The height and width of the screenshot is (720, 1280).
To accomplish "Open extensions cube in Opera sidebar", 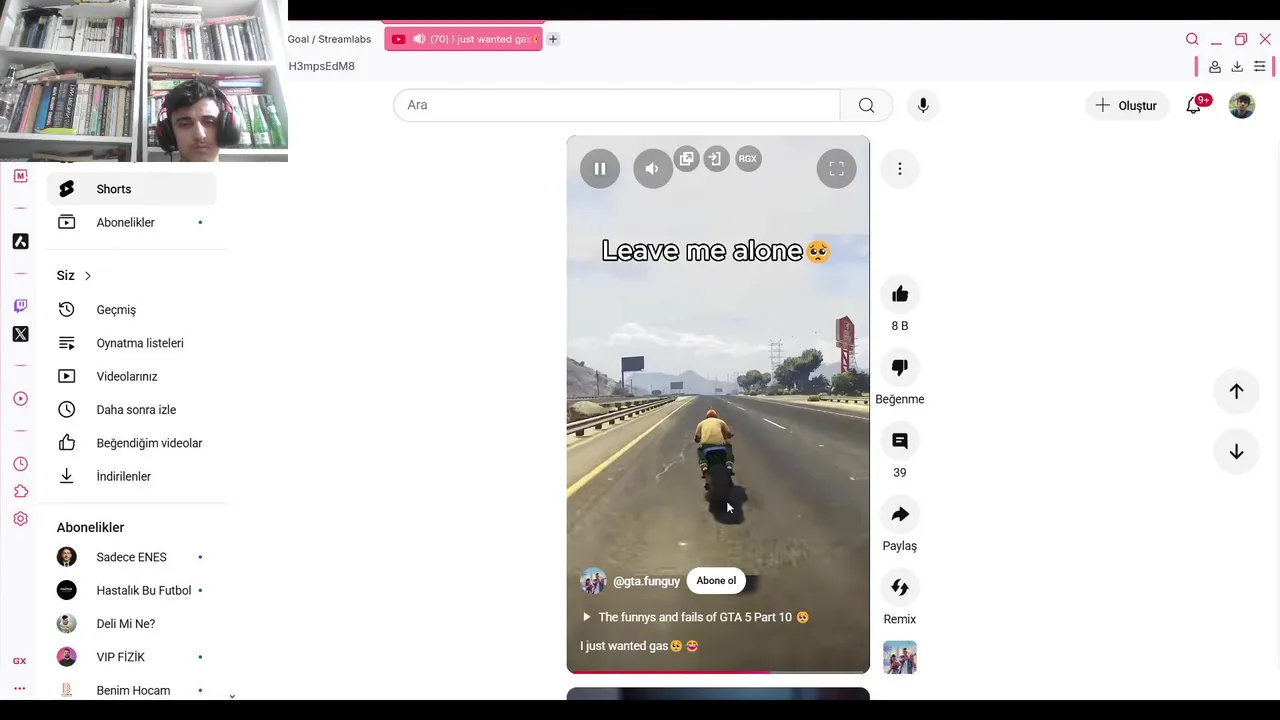I will coord(20,491).
